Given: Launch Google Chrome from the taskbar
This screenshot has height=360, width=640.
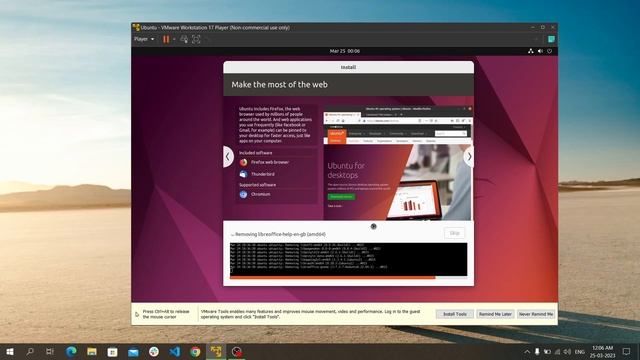Looking at the screenshot, I should pyautogui.click(x=196, y=351).
